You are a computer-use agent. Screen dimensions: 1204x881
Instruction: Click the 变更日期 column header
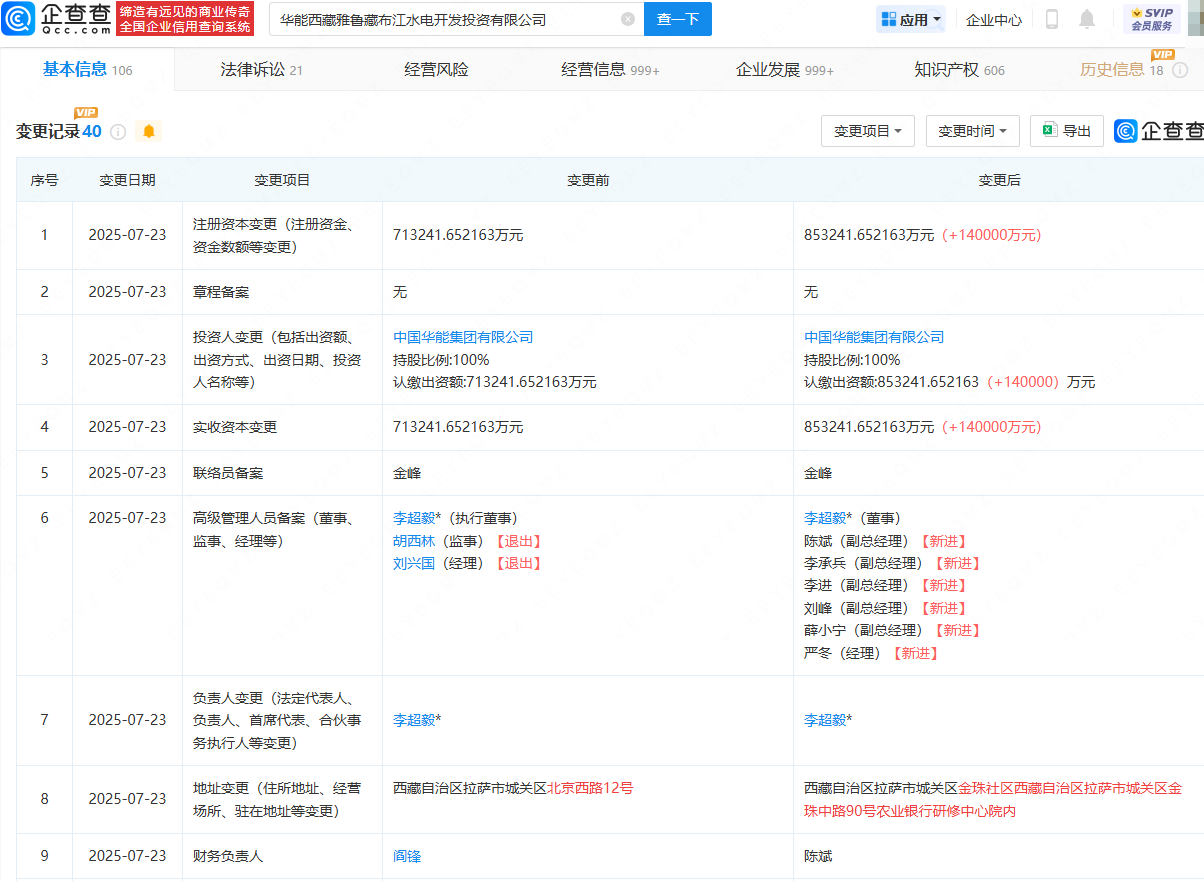pos(127,180)
